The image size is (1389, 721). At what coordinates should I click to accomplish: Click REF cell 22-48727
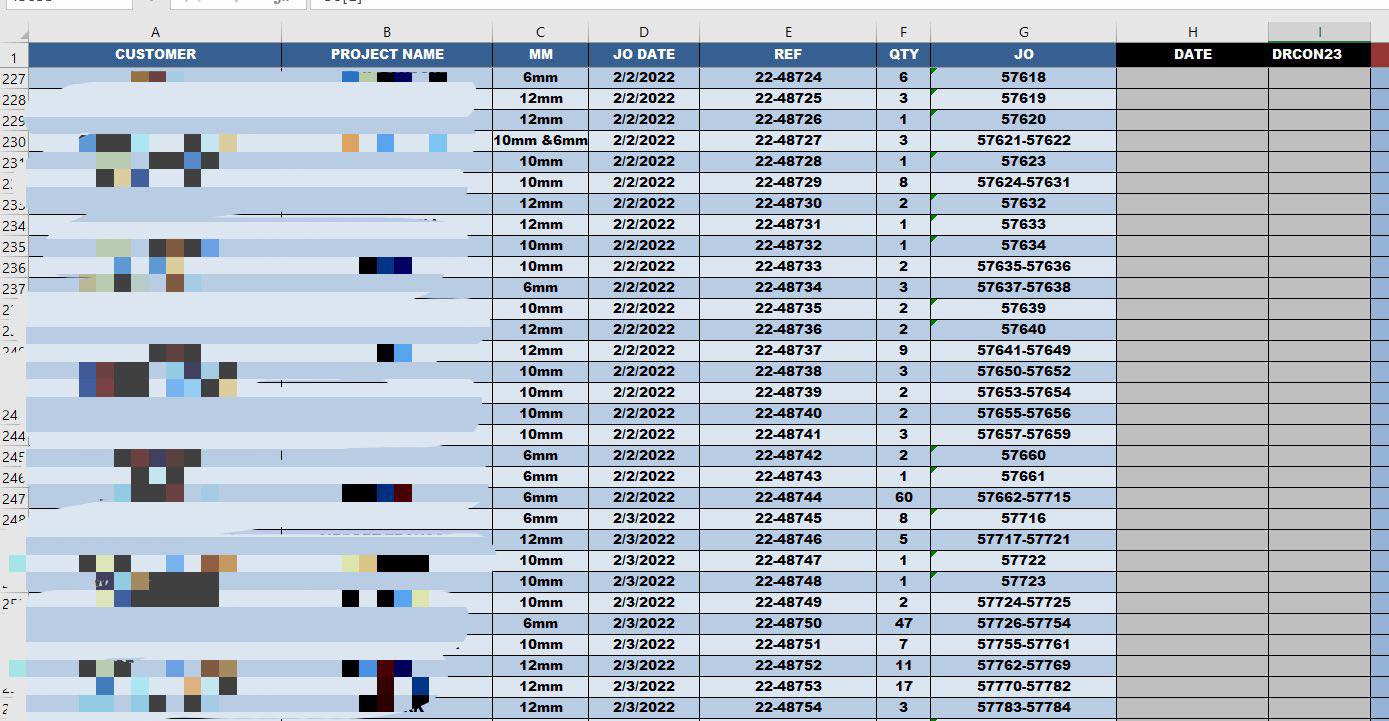(788, 140)
